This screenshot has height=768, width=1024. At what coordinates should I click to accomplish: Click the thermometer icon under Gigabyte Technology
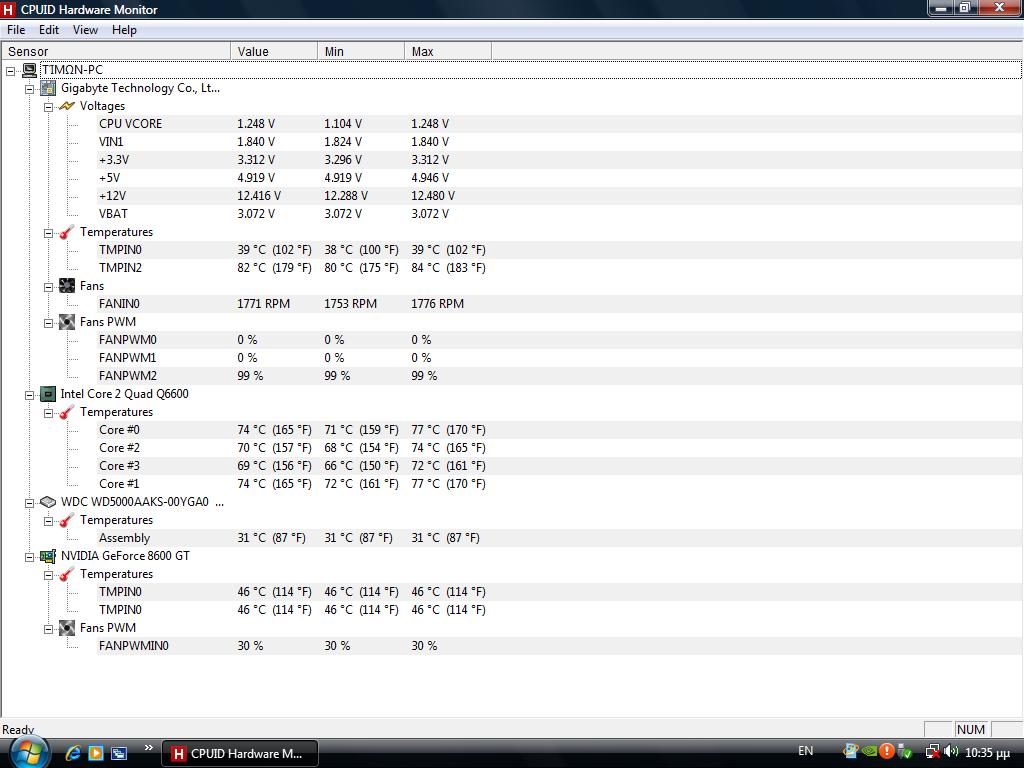coord(67,232)
